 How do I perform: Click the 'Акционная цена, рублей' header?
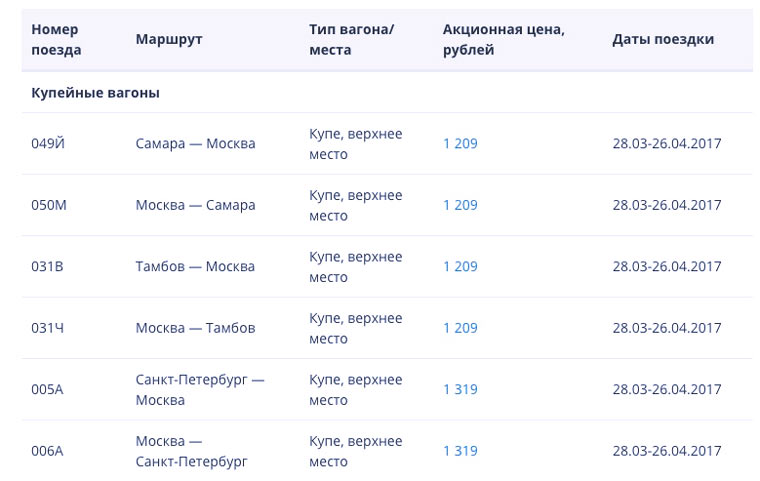tap(503, 40)
